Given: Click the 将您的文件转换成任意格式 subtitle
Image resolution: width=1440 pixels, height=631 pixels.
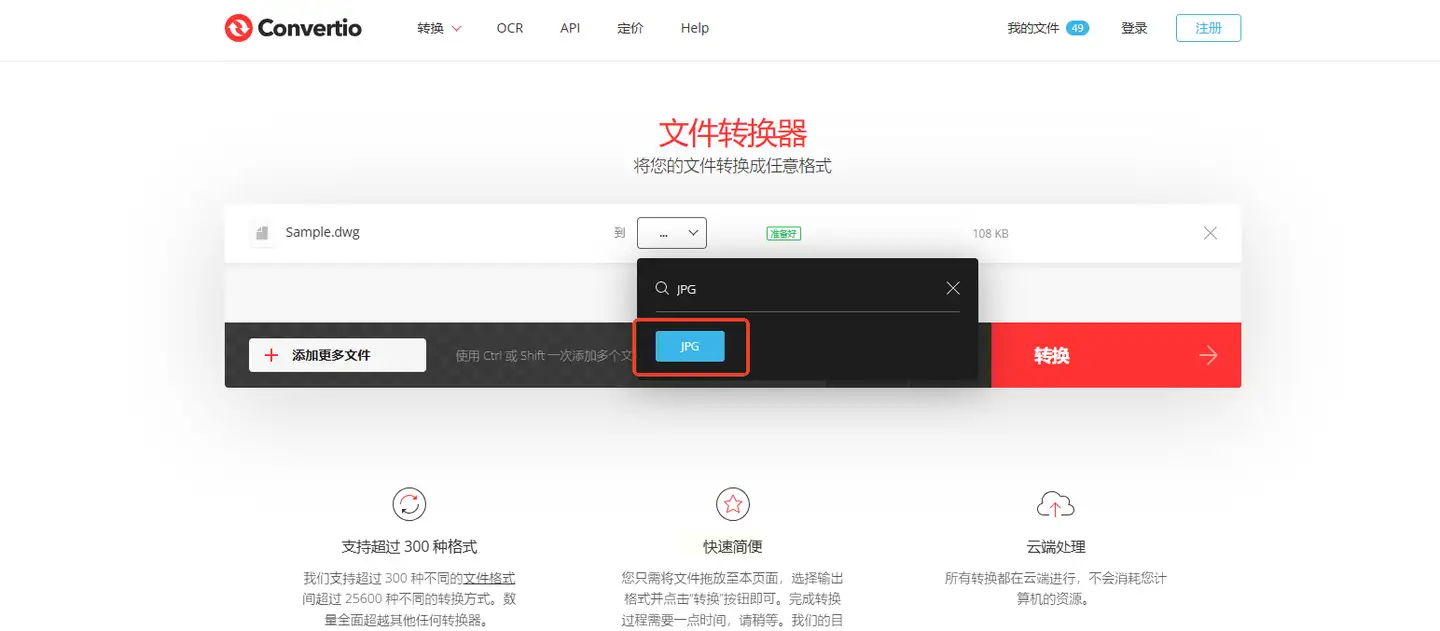Looking at the screenshot, I should coord(733,166).
